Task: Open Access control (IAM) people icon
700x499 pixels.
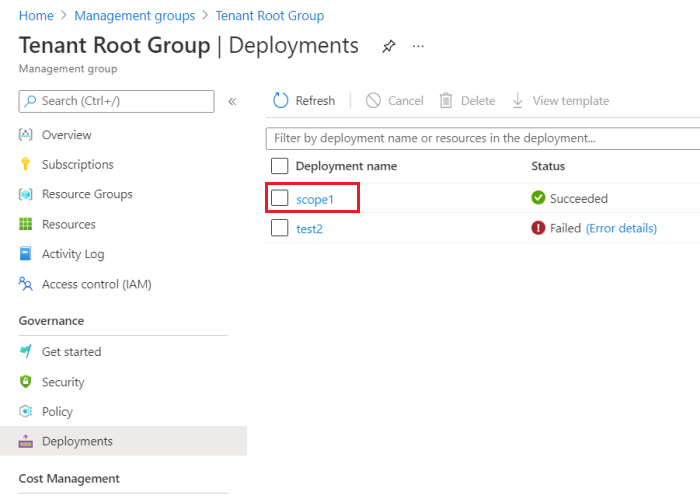Action: [x=26, y=284]
